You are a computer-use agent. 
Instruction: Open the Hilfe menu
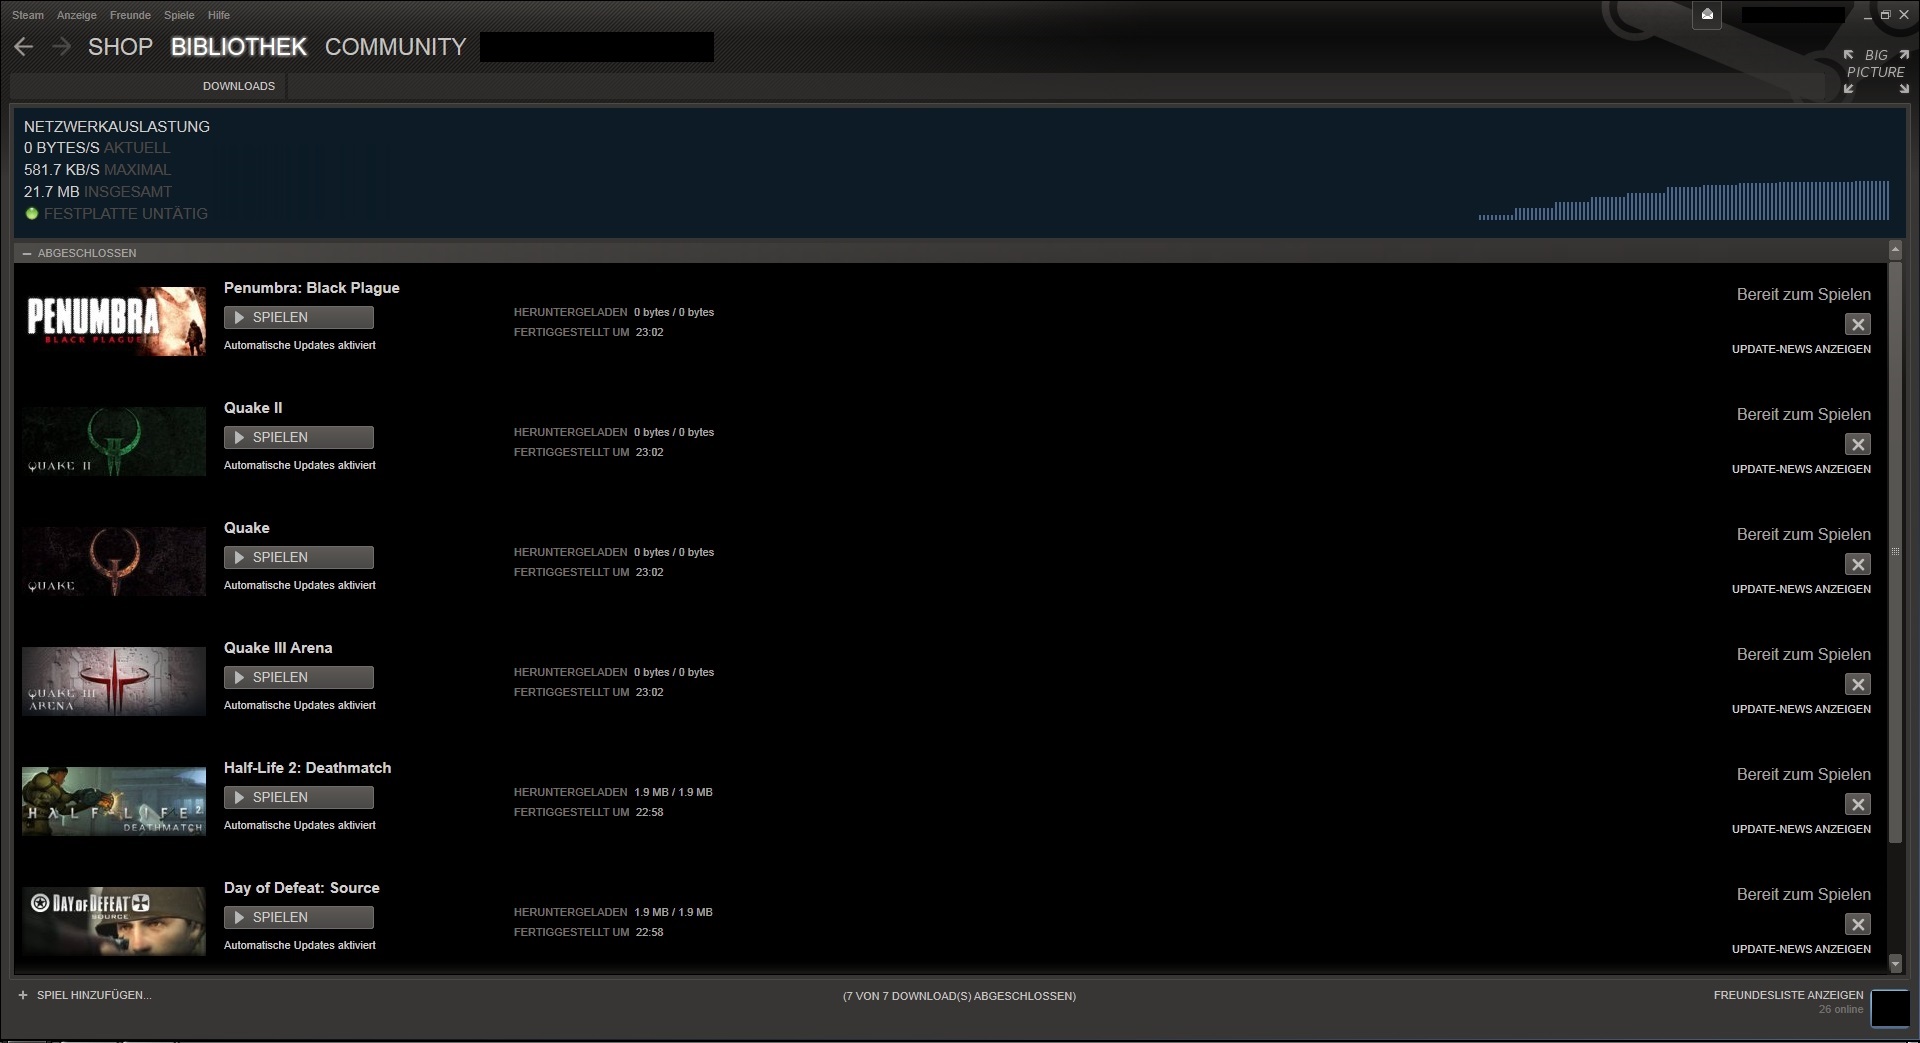click(219, 15)
